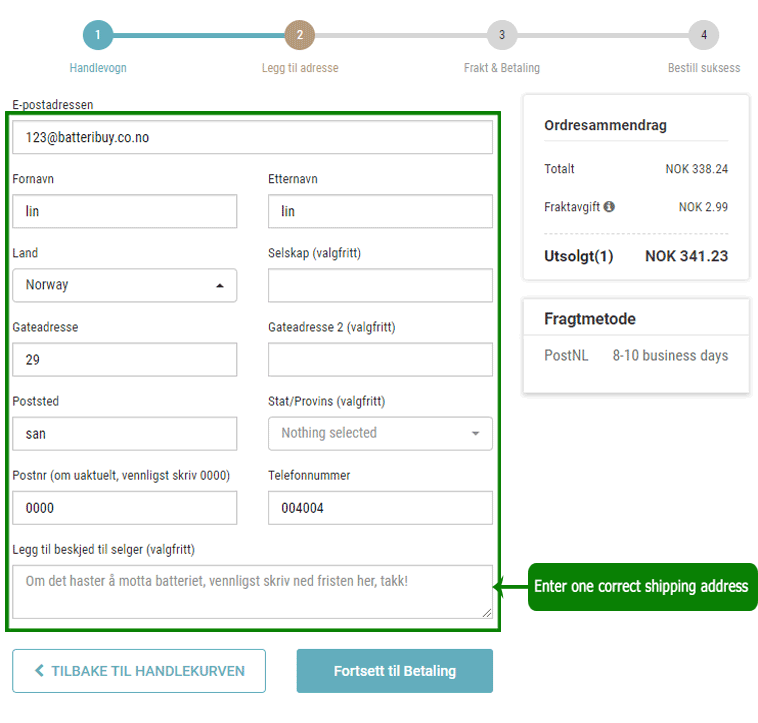
Task: Click the Fraktavgift info icon
Action: [609, 207]
